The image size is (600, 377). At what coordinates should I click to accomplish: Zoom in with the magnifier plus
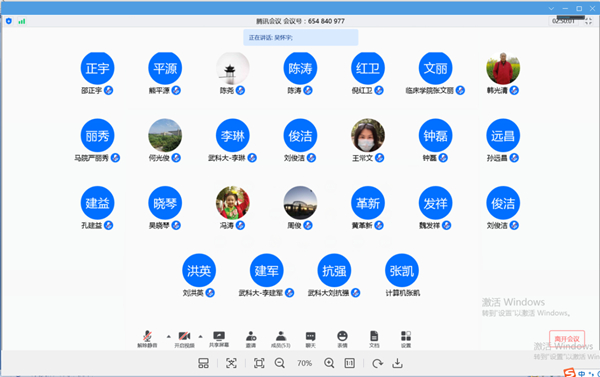[329, 363]
